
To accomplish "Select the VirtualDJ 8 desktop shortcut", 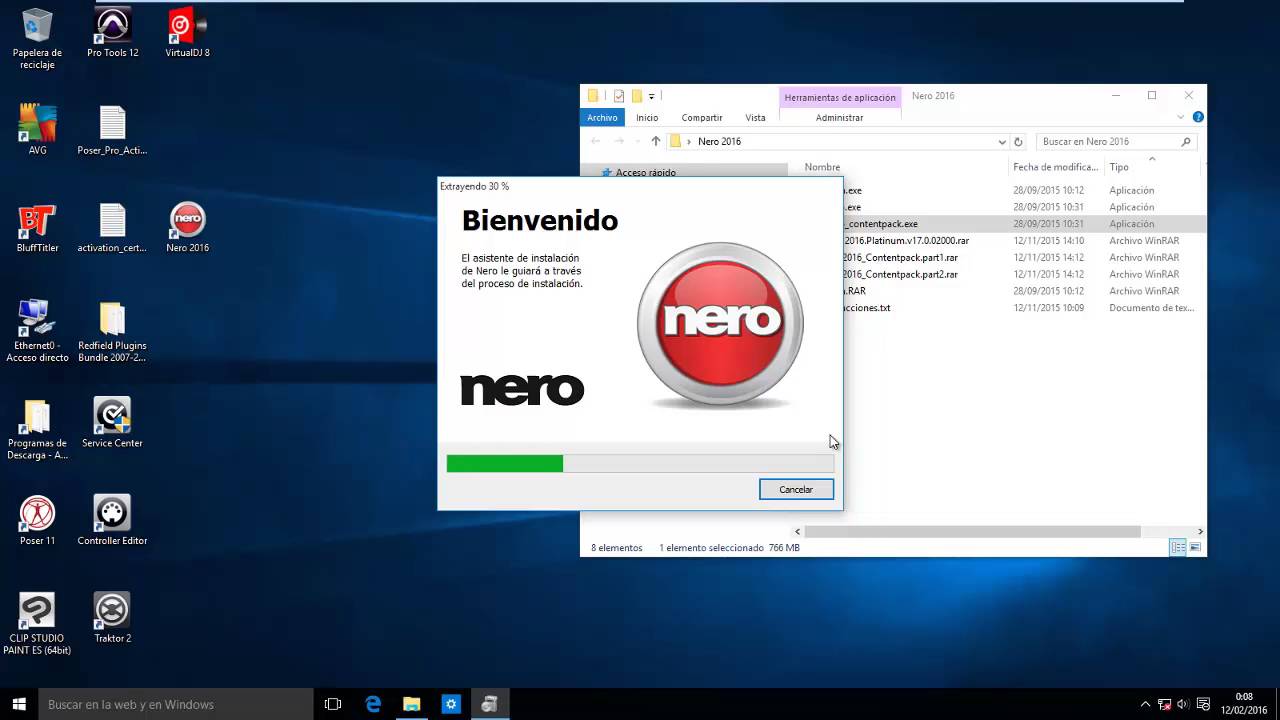I will coord(187,34).
